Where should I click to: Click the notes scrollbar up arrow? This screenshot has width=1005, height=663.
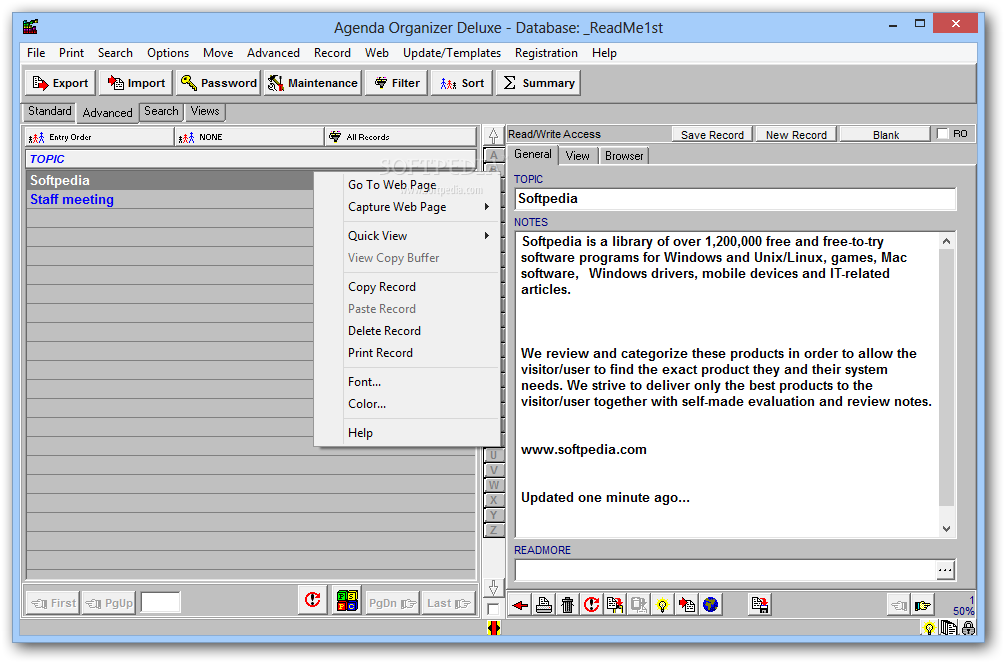tap(946, 242)
